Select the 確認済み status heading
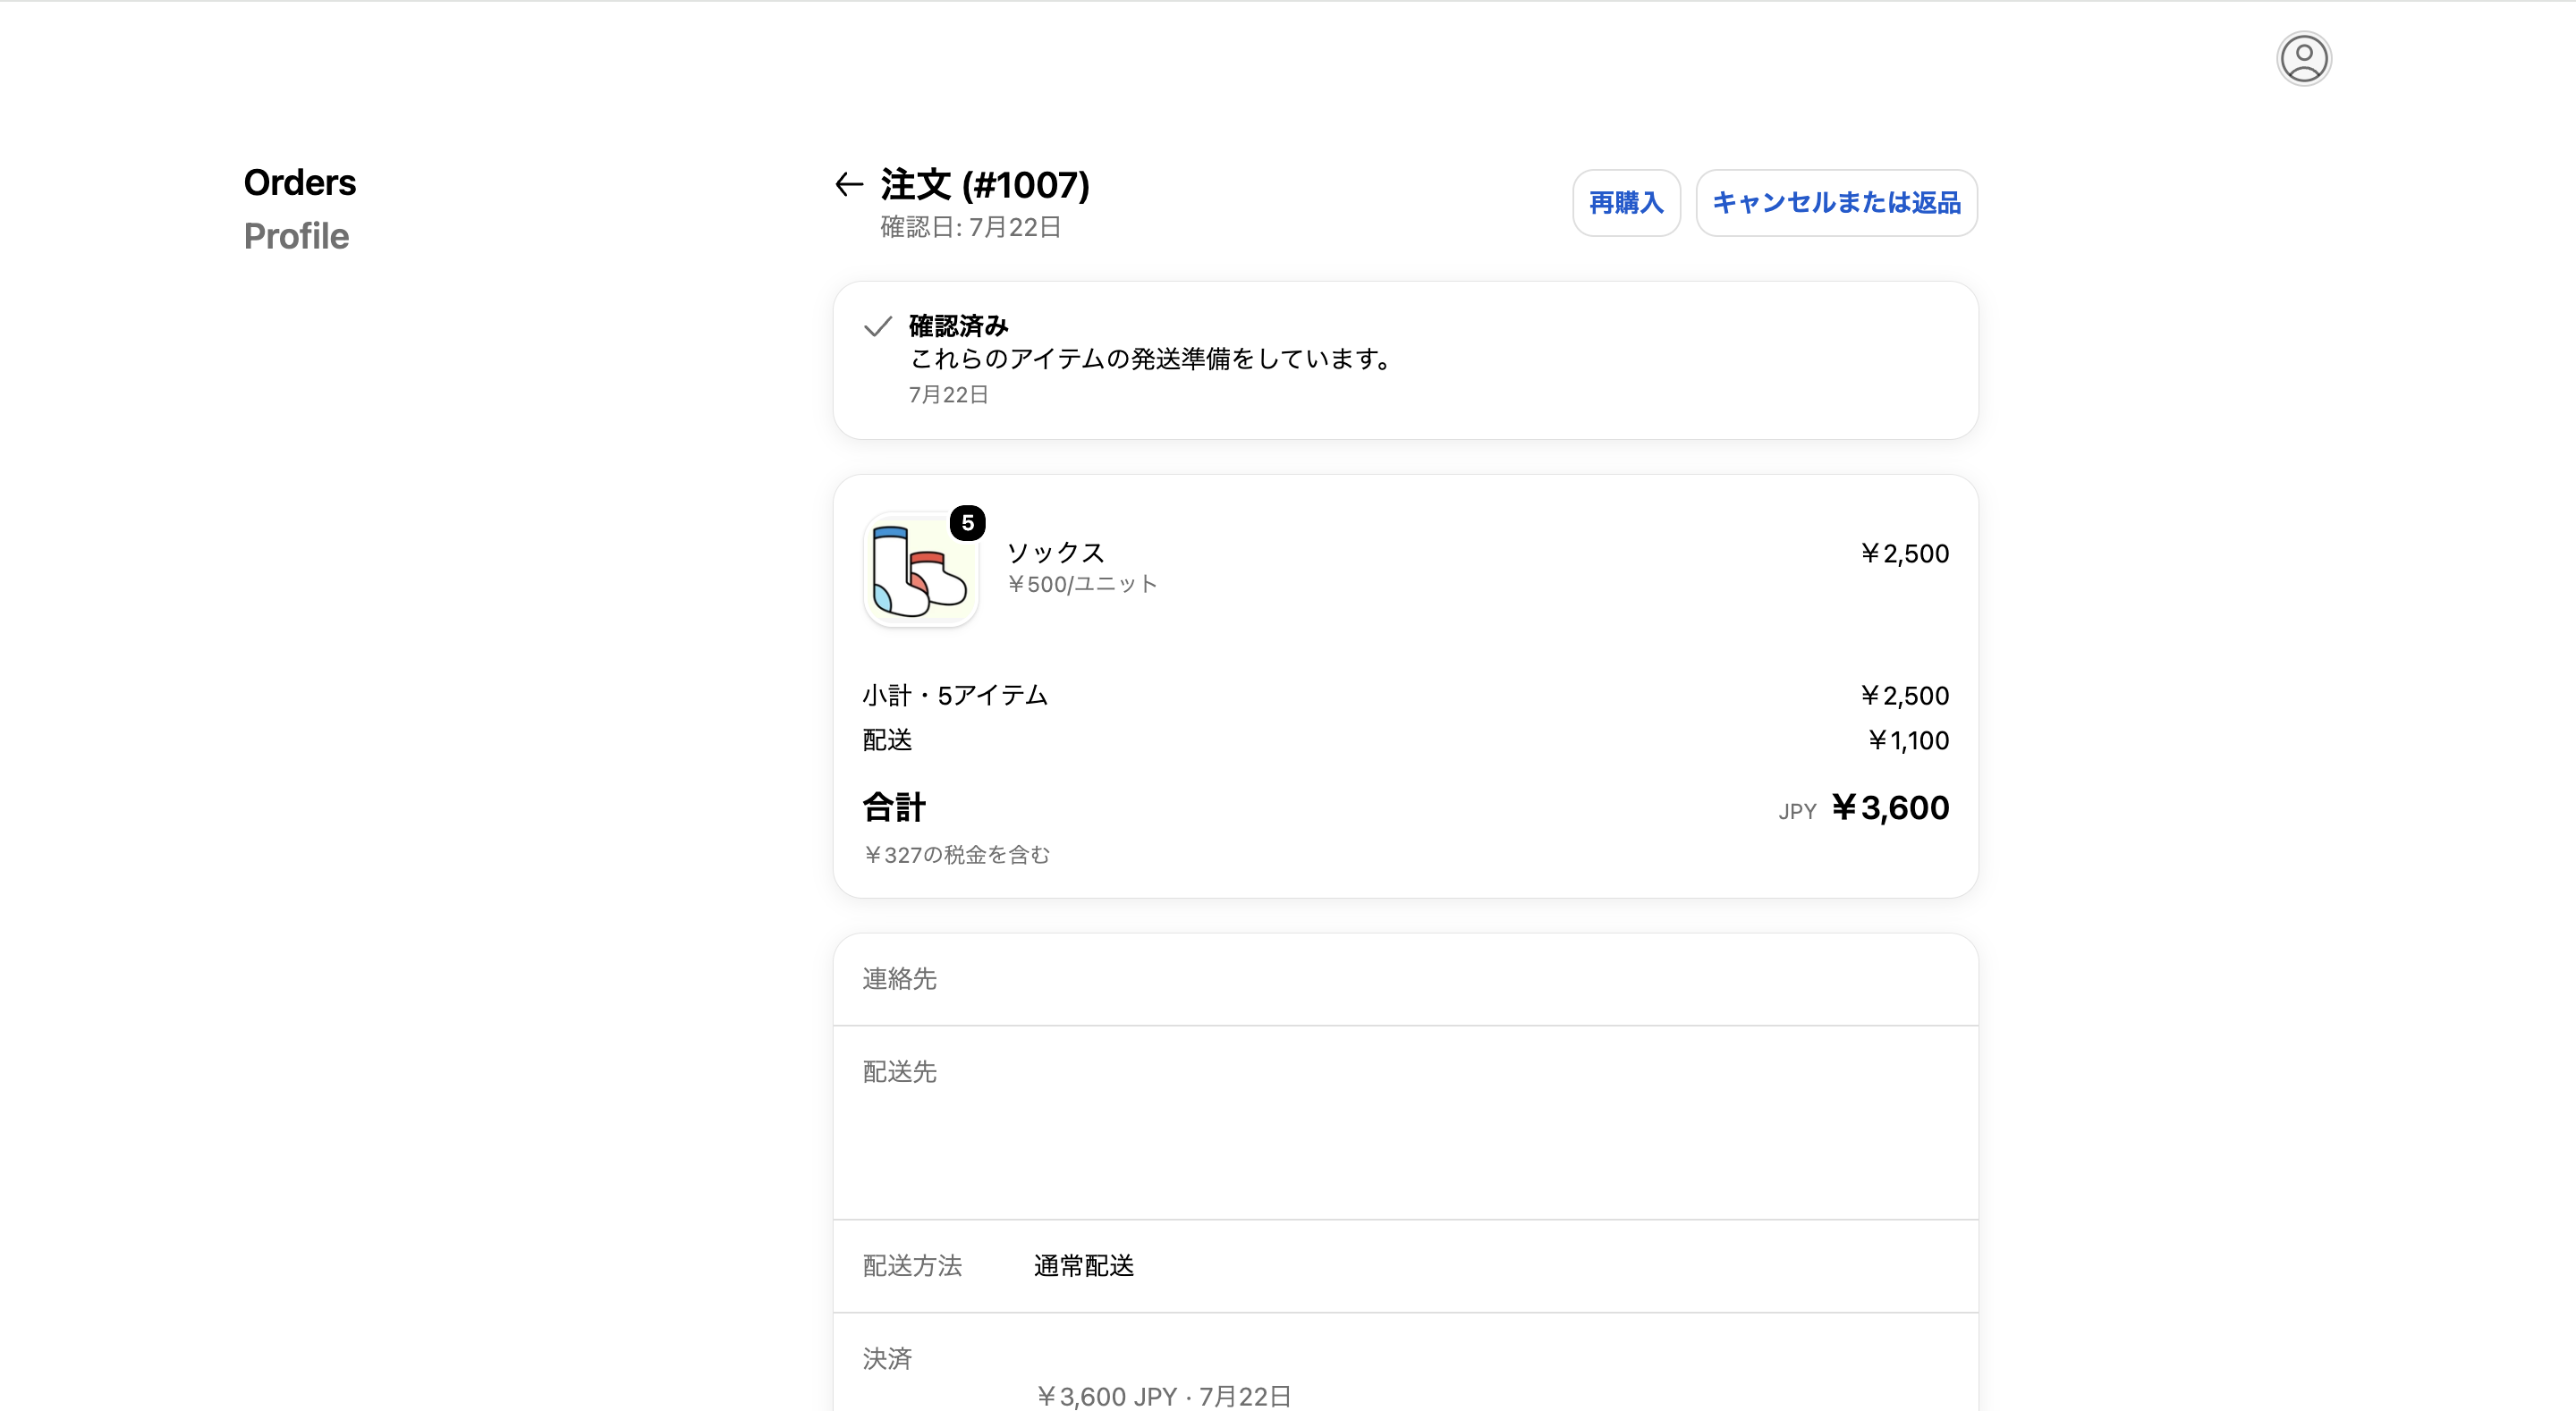The height and width of the screenshot is (1411, 2576). click(x=958, y=326)
